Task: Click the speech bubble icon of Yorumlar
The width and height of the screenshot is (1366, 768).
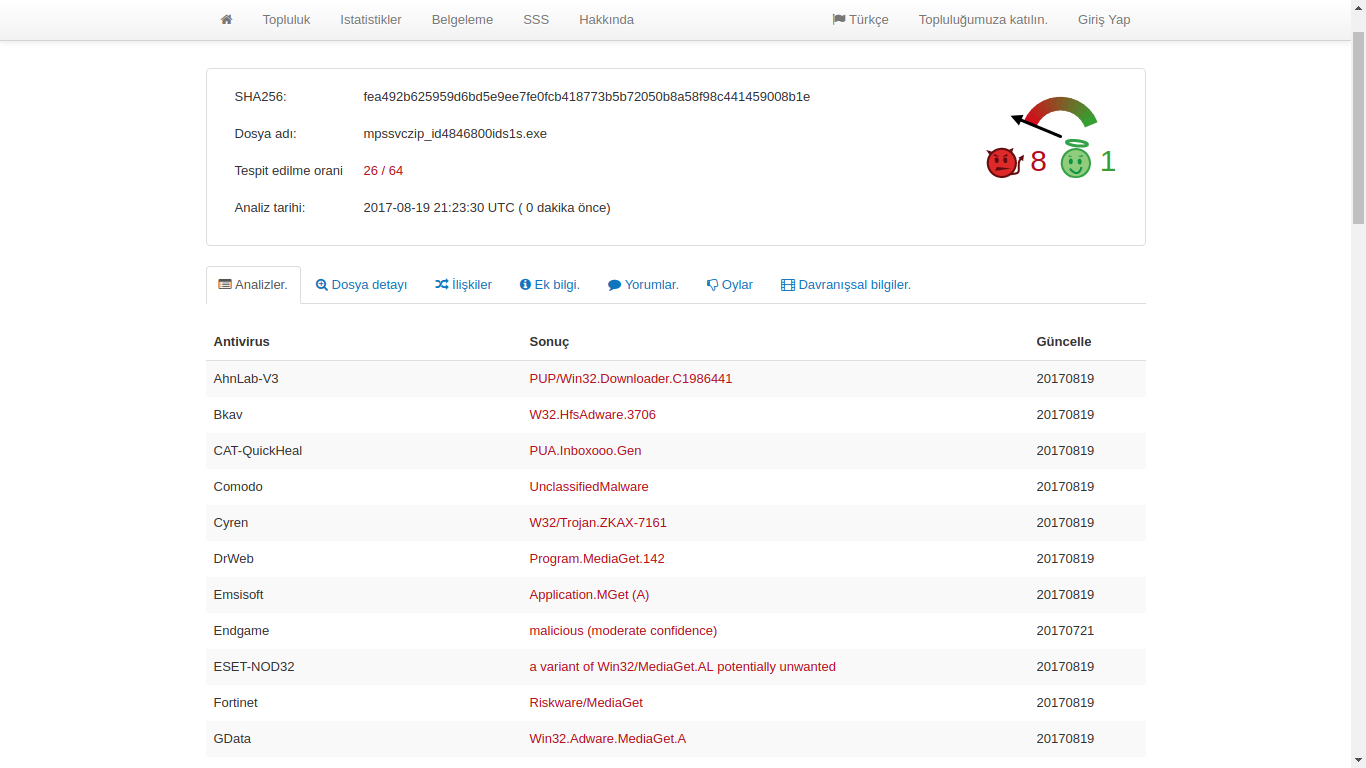Action: pyautogui.click(x=615, y=285)
